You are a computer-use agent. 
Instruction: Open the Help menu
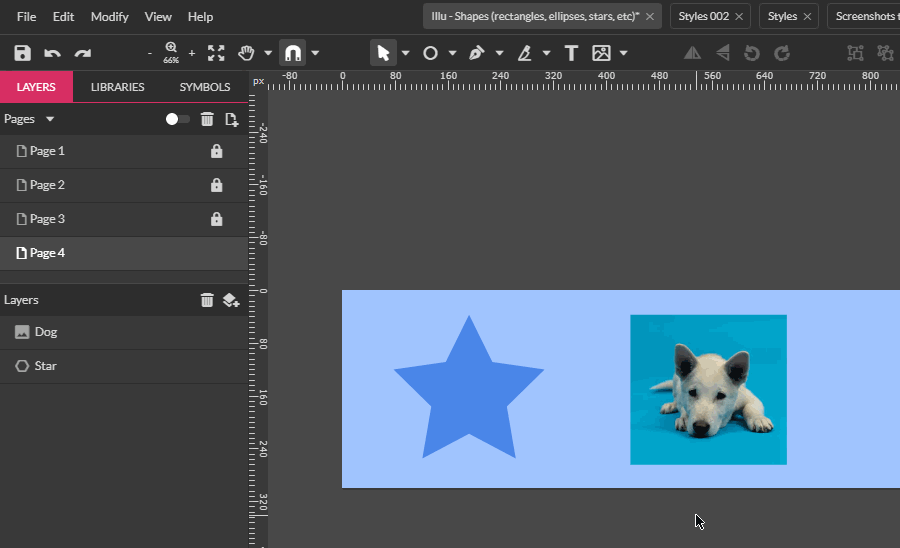coord(200,17)
